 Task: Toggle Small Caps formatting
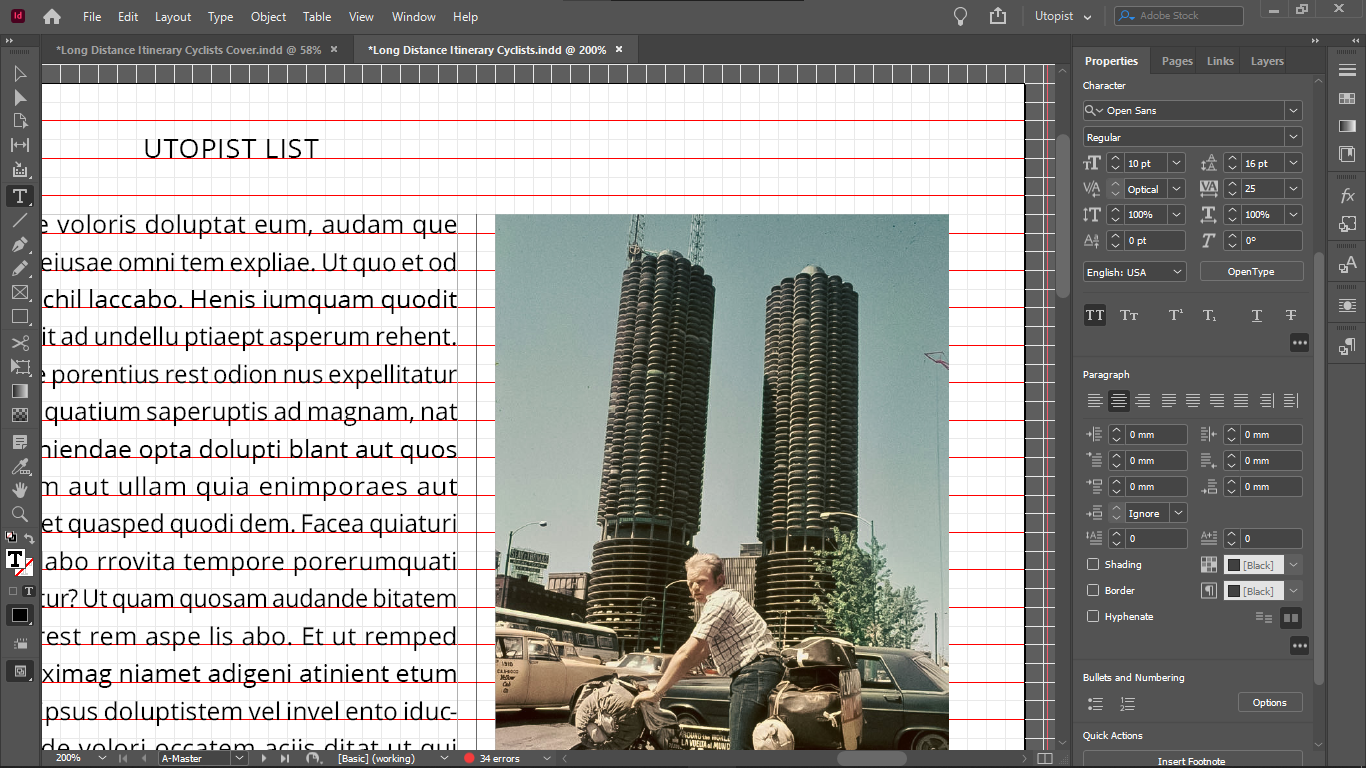tap(1128, 315)
